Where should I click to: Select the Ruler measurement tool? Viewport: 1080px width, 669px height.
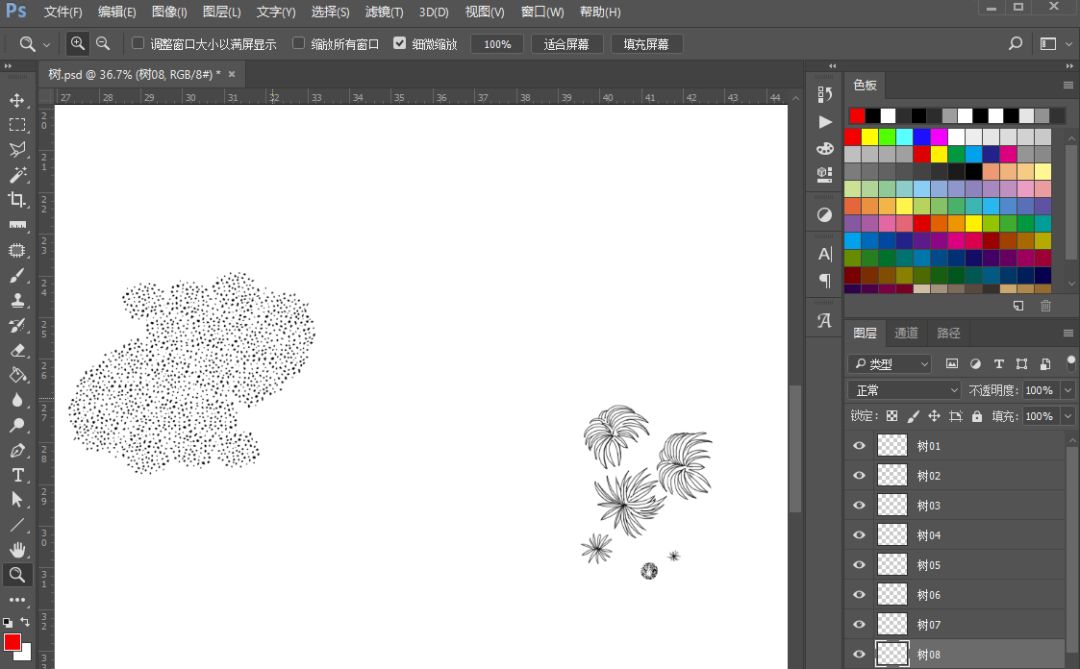tap(17, 225)
